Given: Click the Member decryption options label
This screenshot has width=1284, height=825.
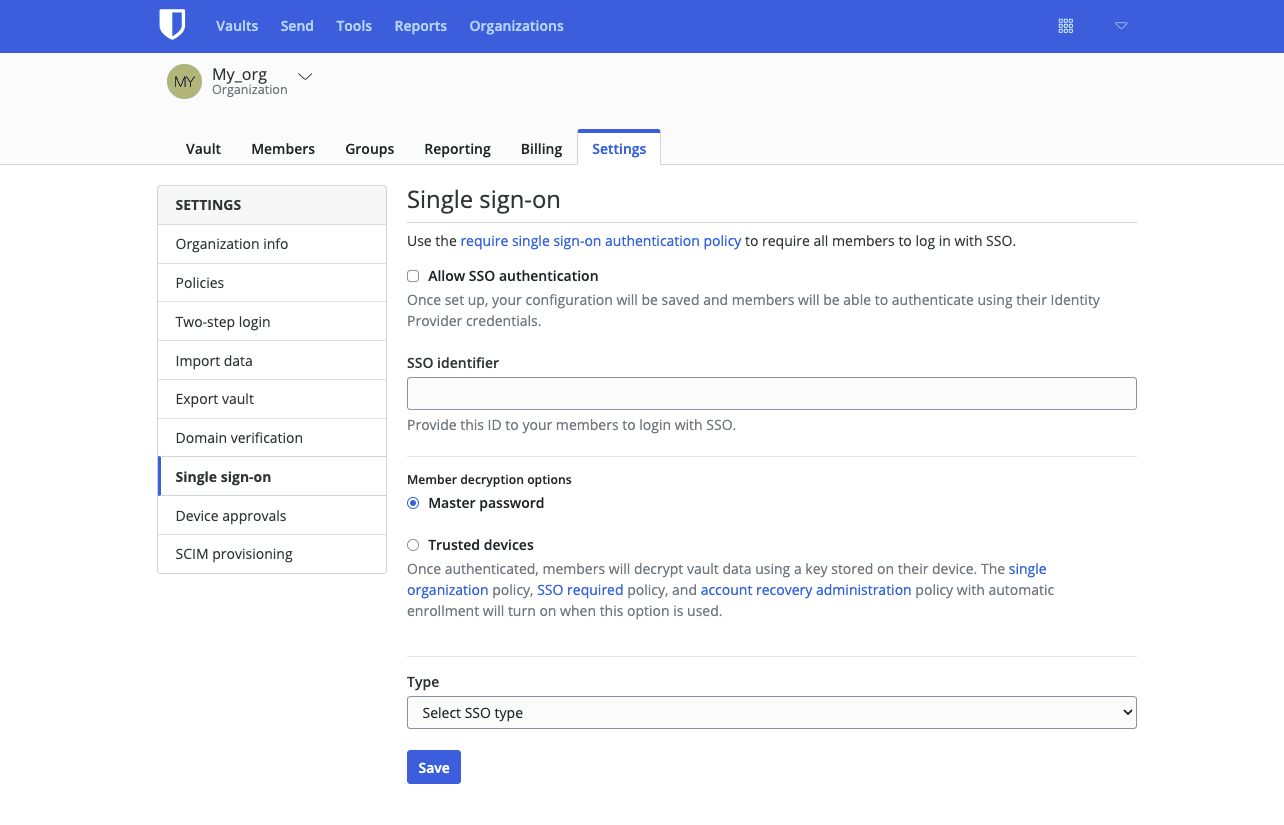Looking at the screenshot, I should tap(489, 480).
